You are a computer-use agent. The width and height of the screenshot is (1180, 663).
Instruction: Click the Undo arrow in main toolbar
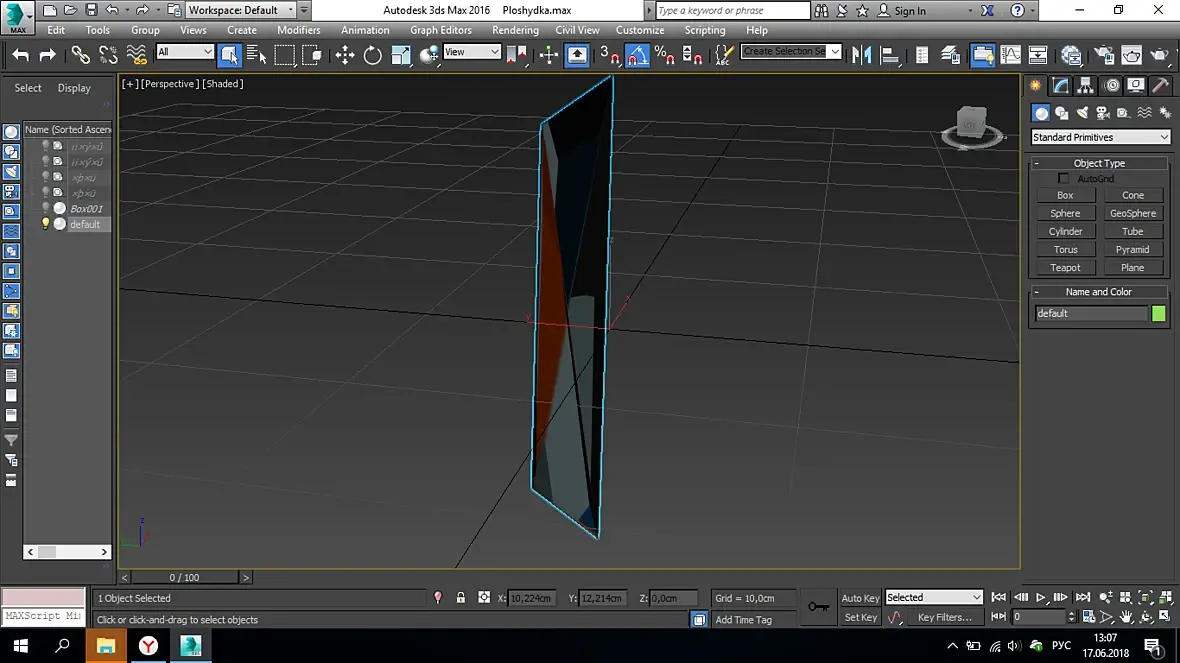tap(20, 55)
